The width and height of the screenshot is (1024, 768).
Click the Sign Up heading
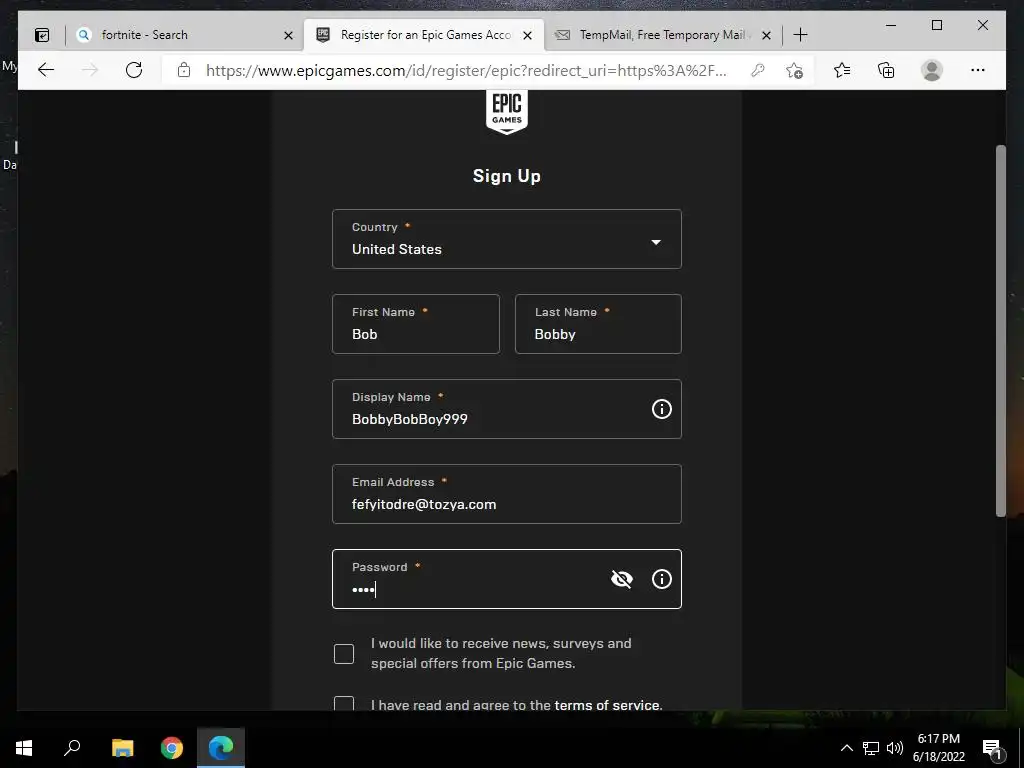pos(507,176)
